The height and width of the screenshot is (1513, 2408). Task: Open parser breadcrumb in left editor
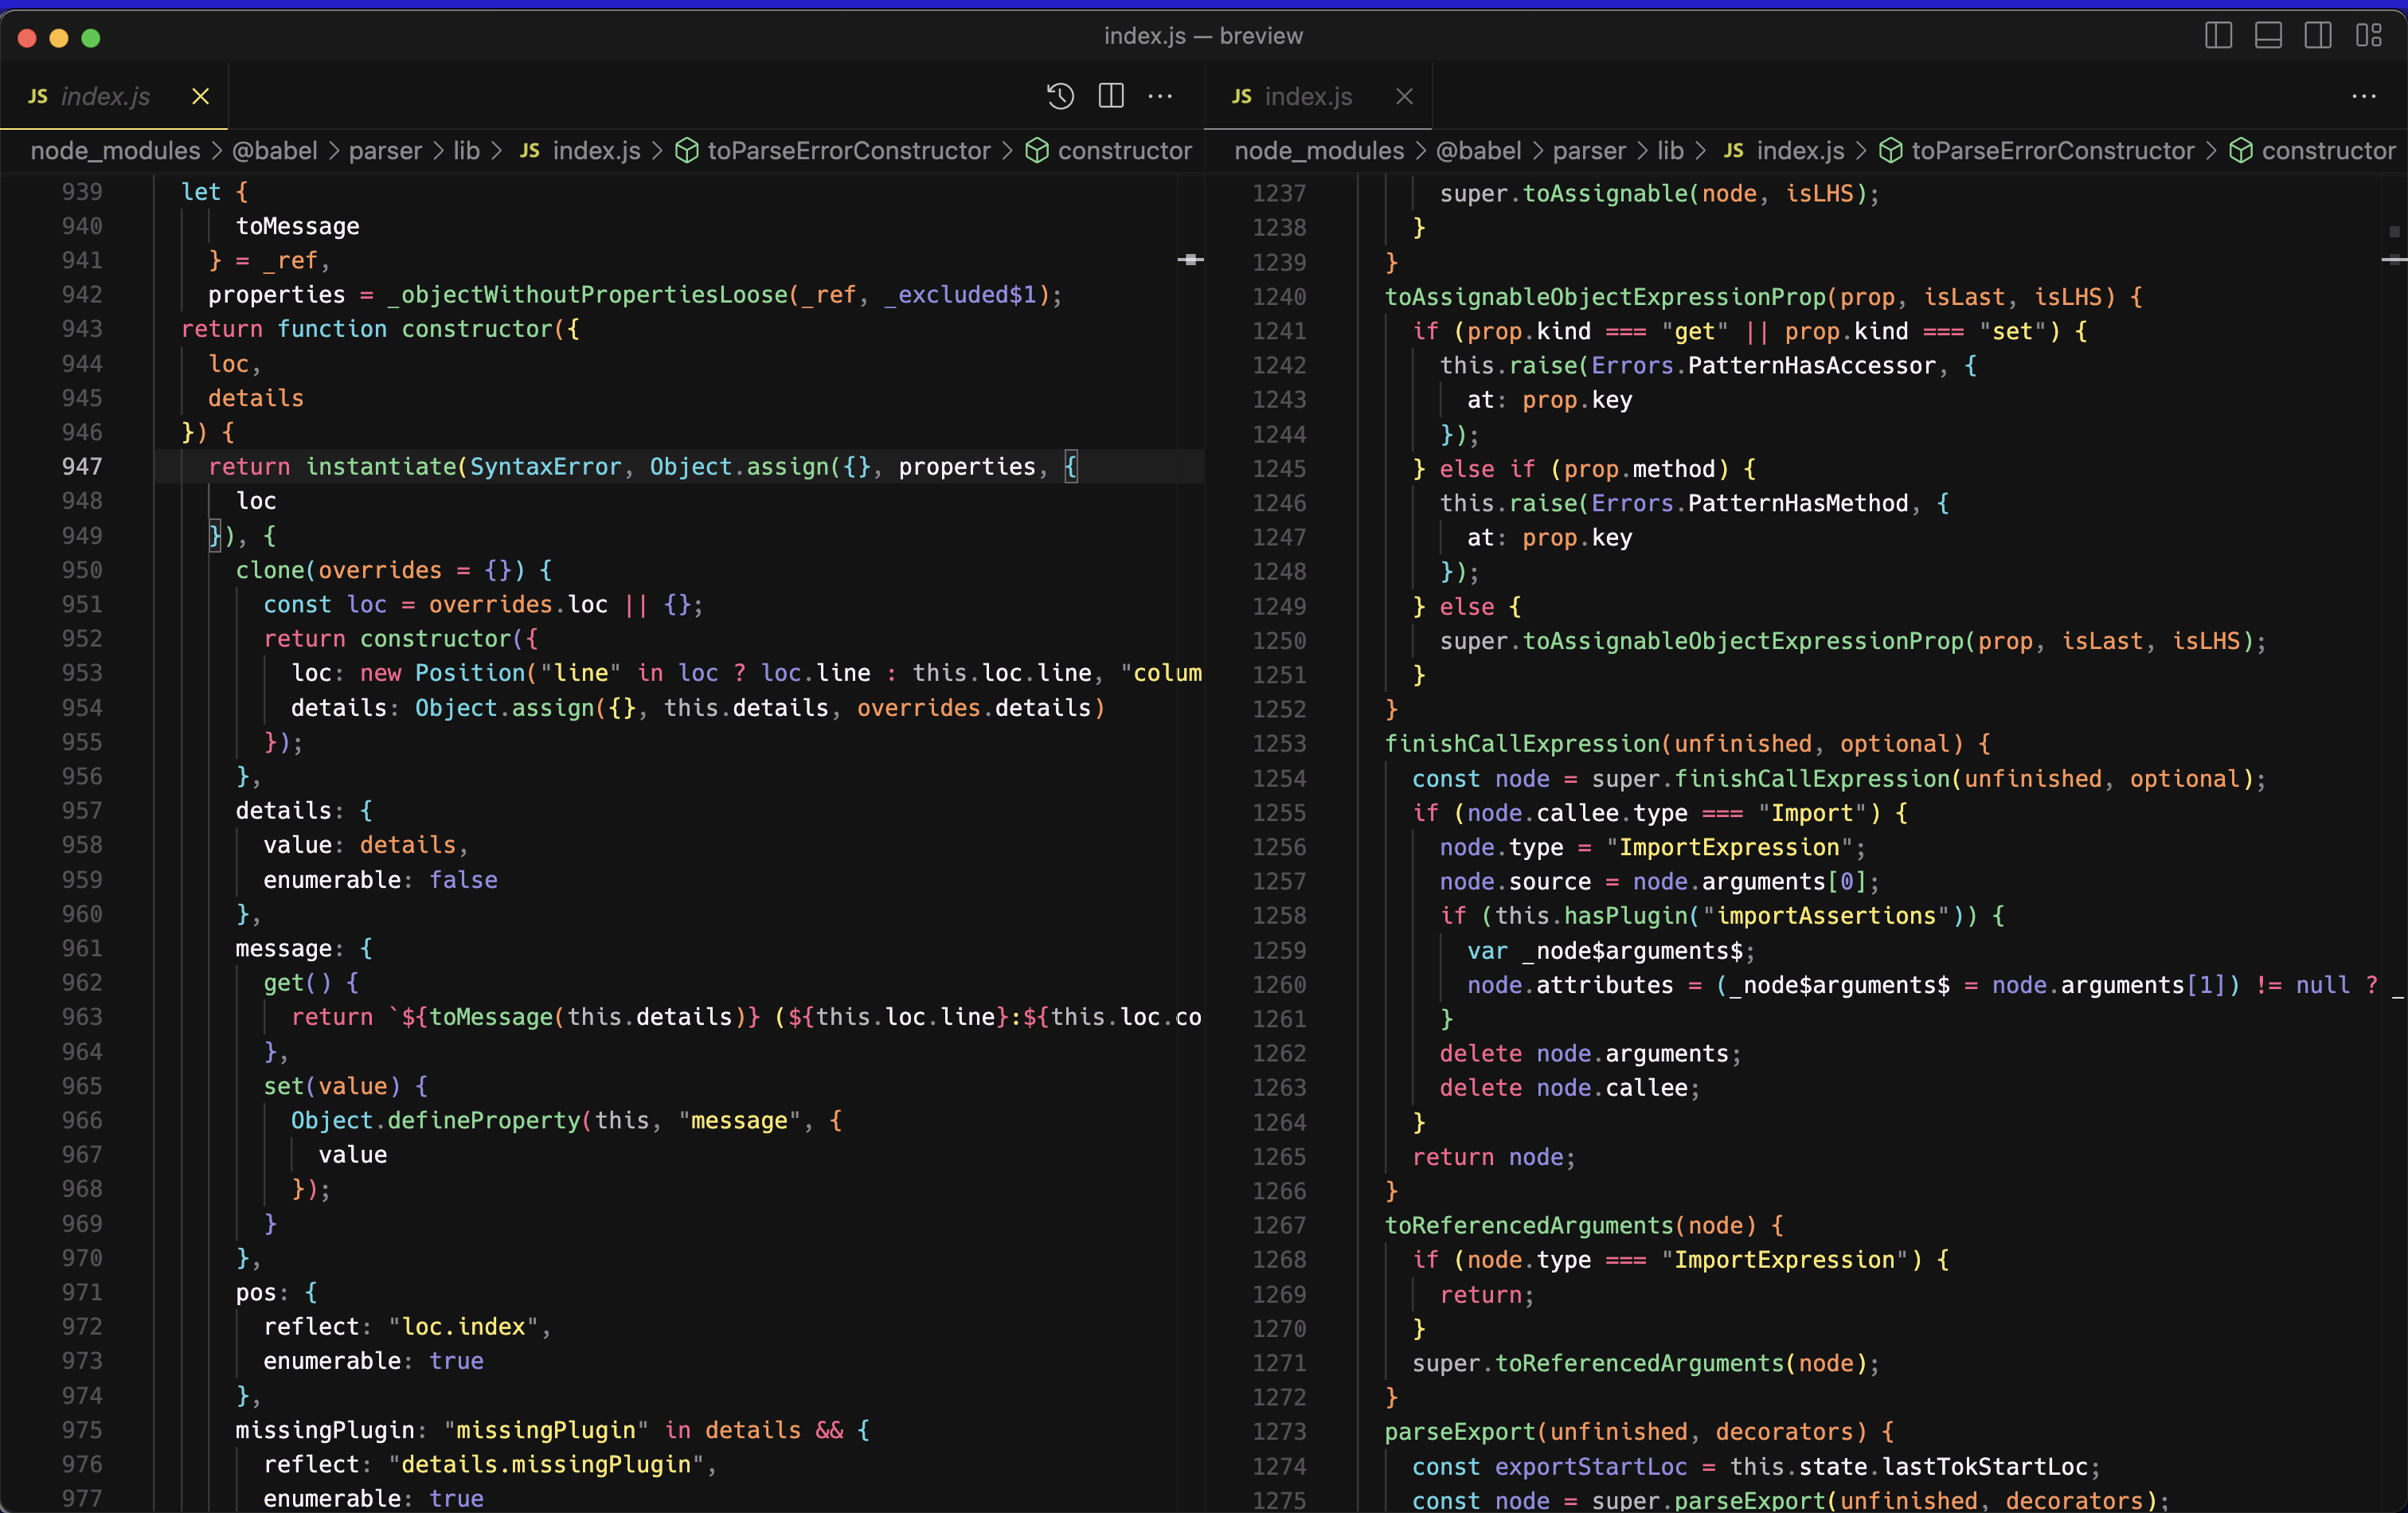click(x=385, y=151)
